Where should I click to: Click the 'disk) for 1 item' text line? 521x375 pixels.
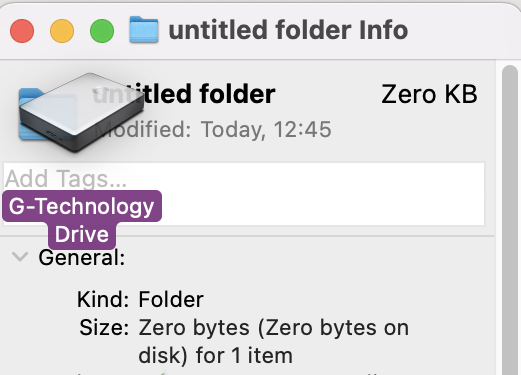click(215, 355)
